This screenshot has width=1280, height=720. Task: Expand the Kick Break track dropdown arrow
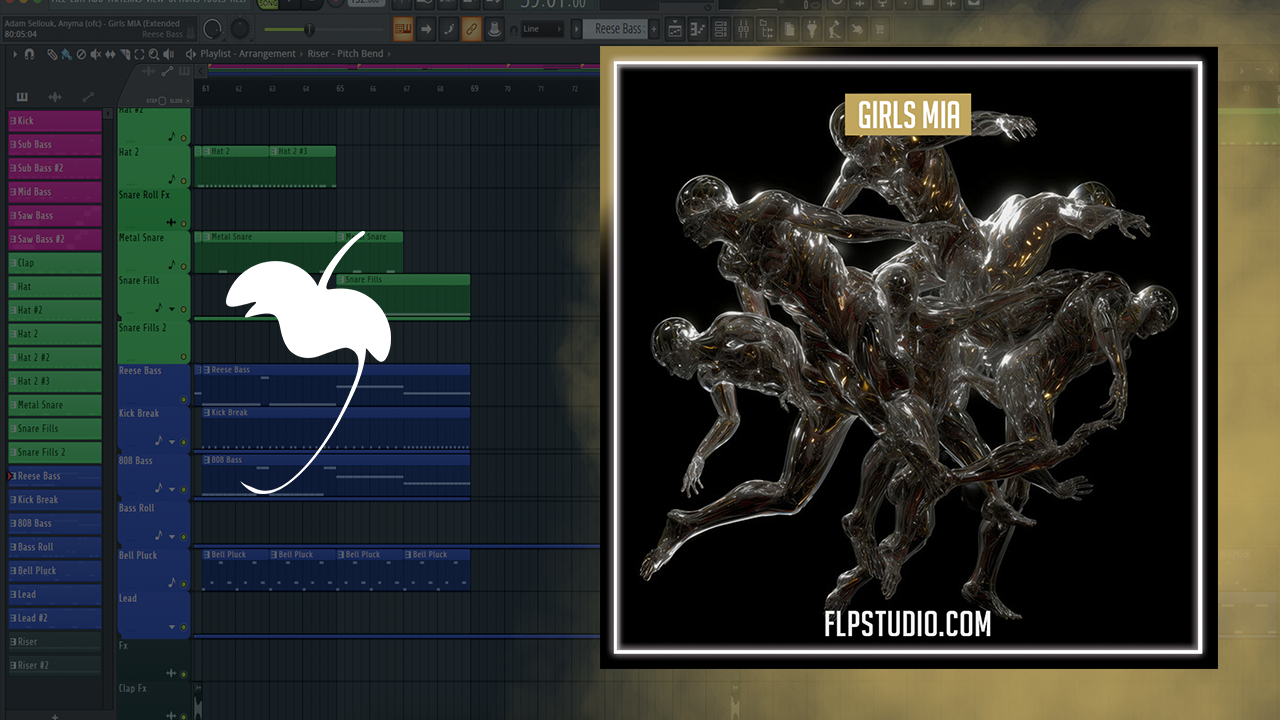point(172,441)
